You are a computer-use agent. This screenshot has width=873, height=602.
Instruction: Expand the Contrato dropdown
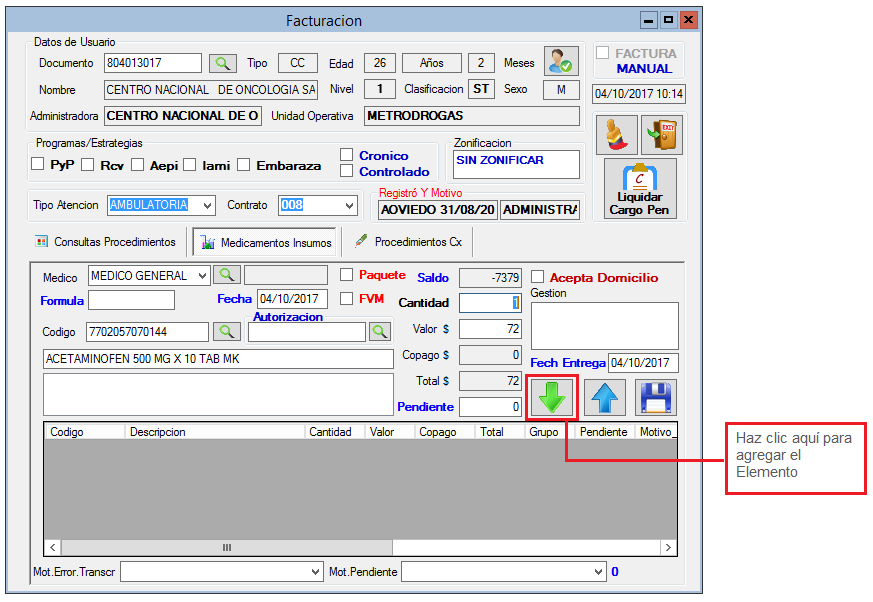click(x=349, y=205)
